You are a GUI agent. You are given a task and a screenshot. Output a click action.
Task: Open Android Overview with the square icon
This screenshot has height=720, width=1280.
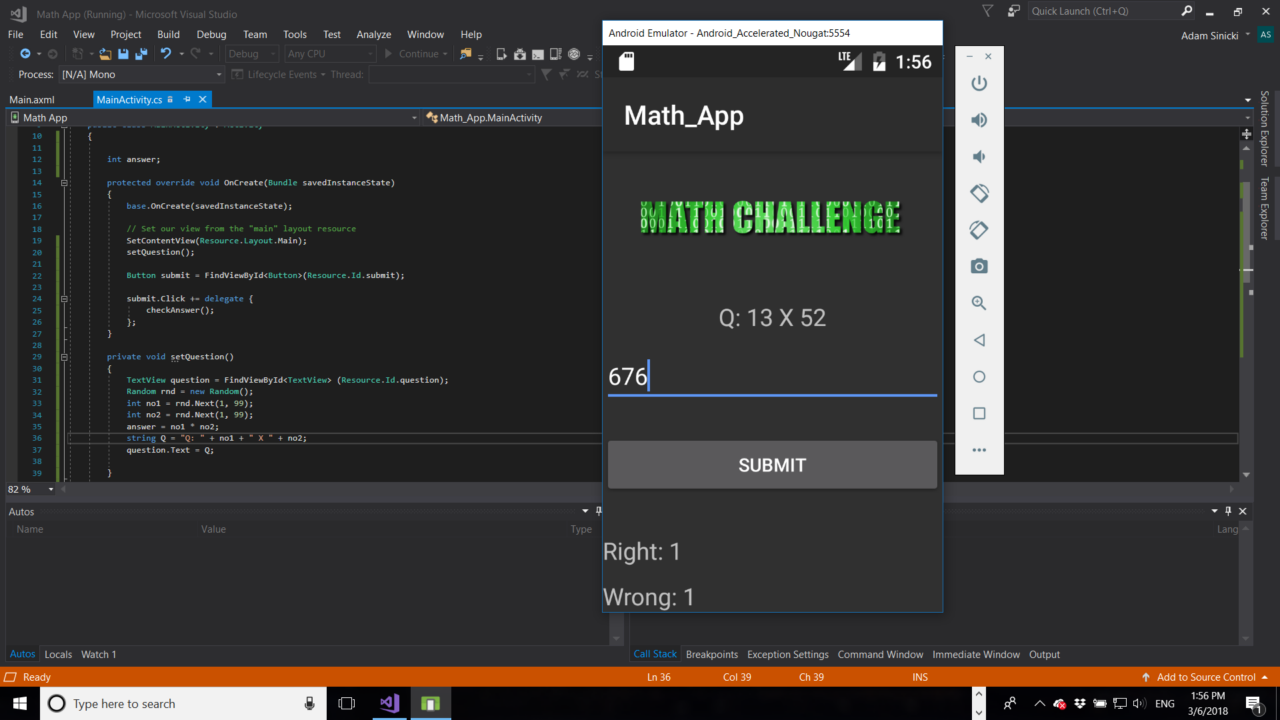click(x=979, y=413)
